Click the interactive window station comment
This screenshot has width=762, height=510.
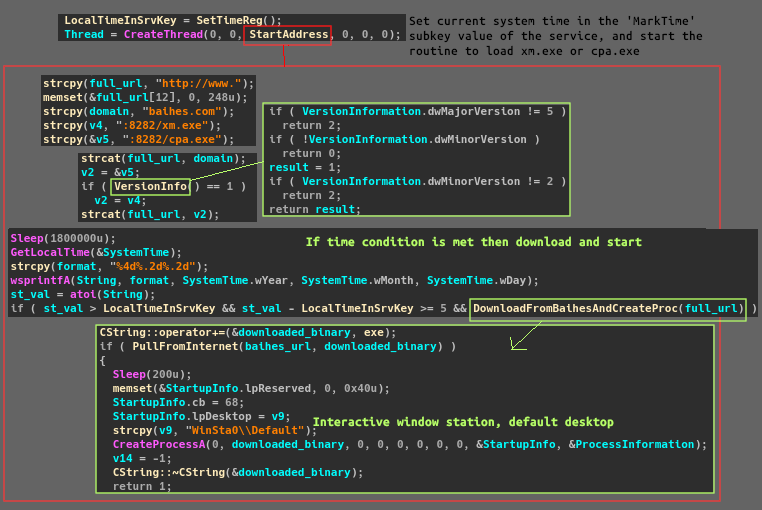pyautogui.click(x=463, y=422)
